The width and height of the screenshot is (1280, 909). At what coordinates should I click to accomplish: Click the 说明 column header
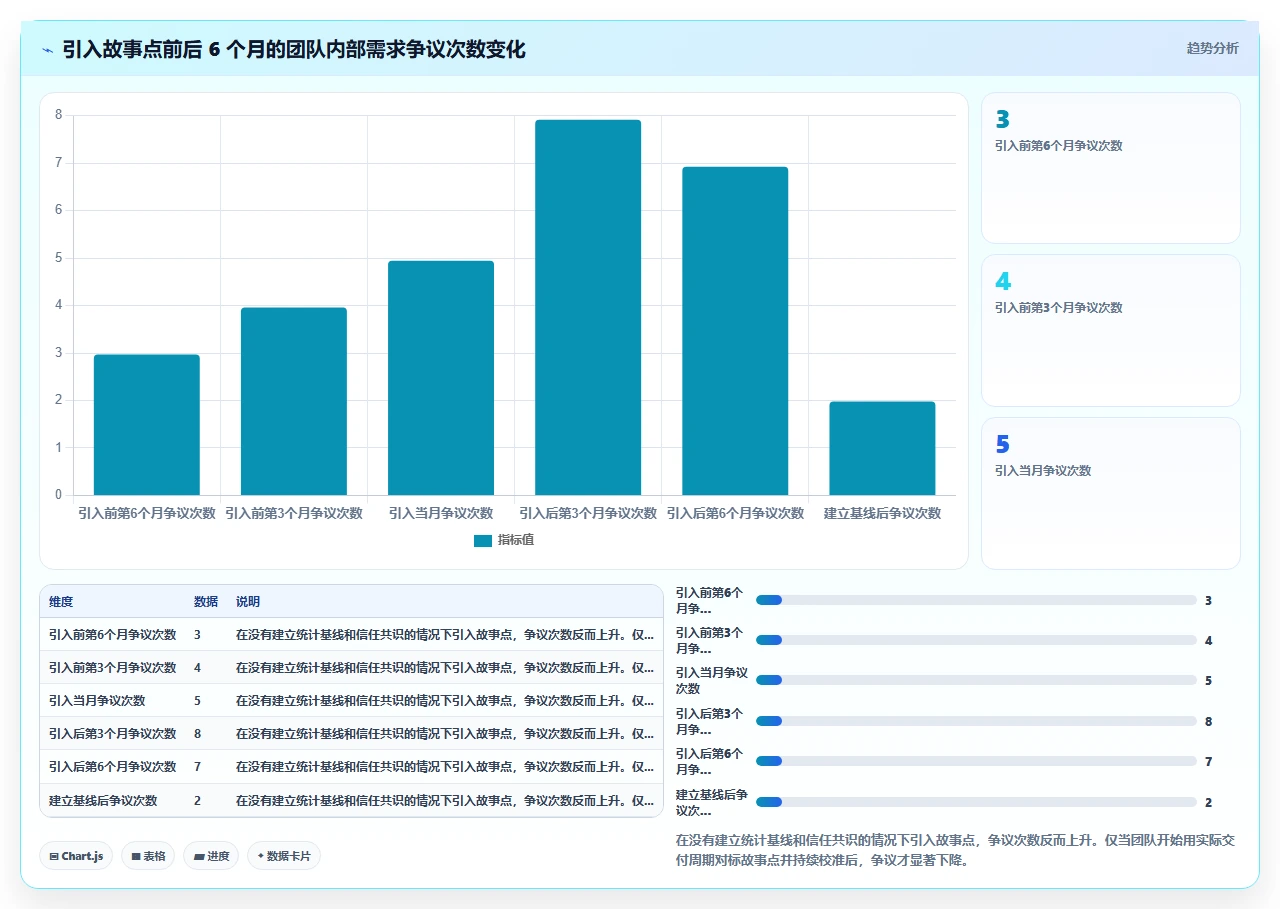248,602
